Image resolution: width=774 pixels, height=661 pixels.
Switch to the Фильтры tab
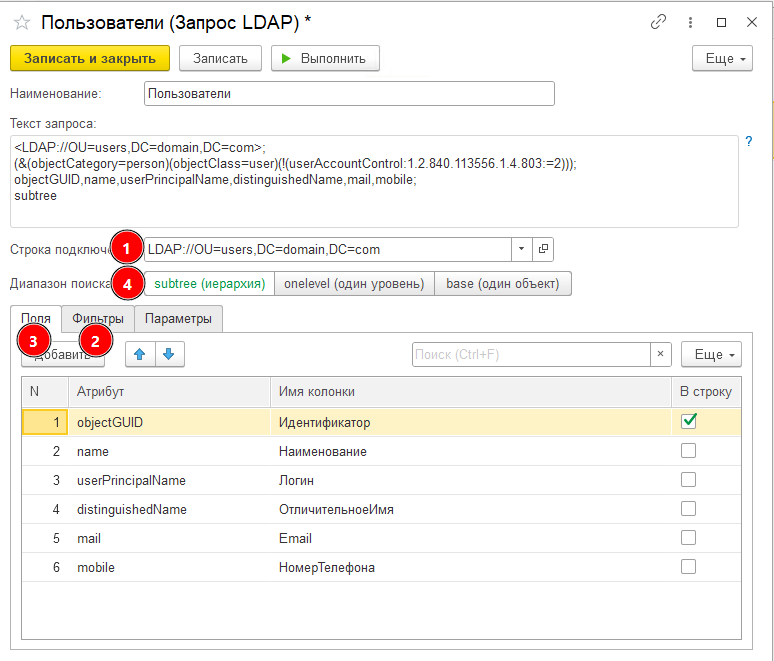(98, 319)
